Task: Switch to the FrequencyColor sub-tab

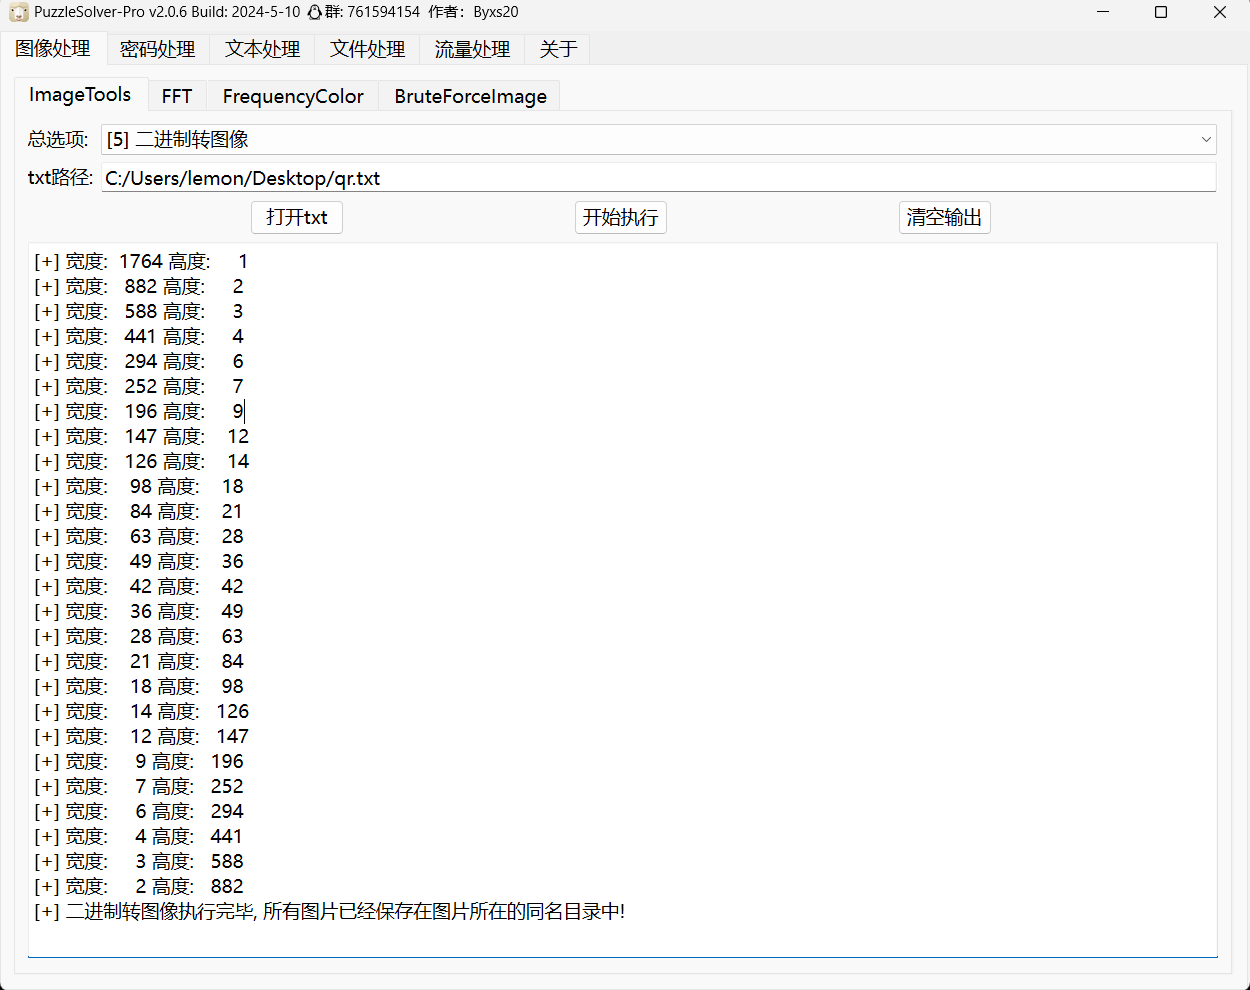Action: pos(293,96)
